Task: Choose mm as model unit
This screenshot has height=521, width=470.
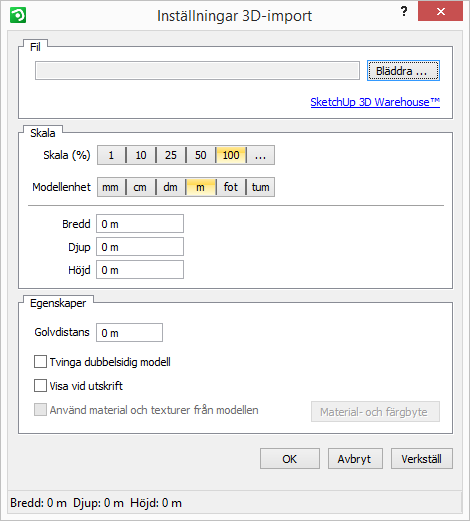Action: (x=110, y=187)
